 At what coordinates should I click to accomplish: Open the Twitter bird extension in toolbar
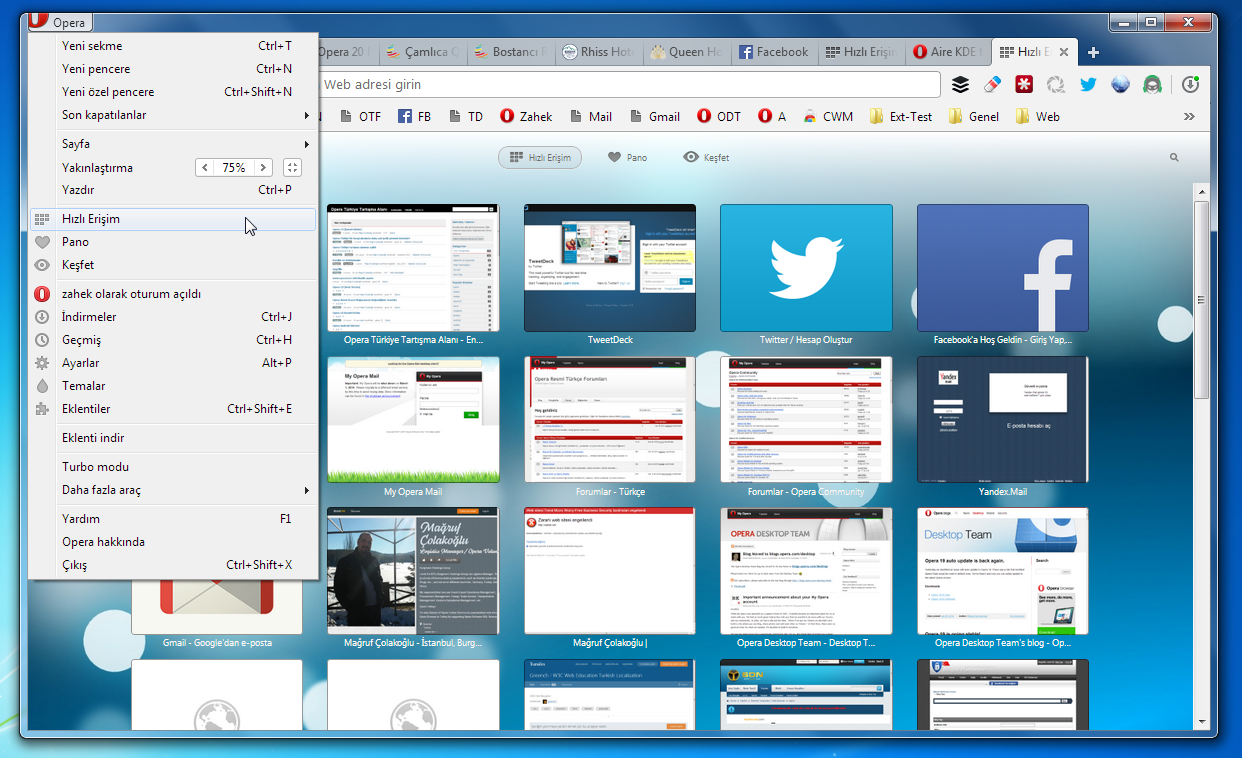(x=1088, y=85)
